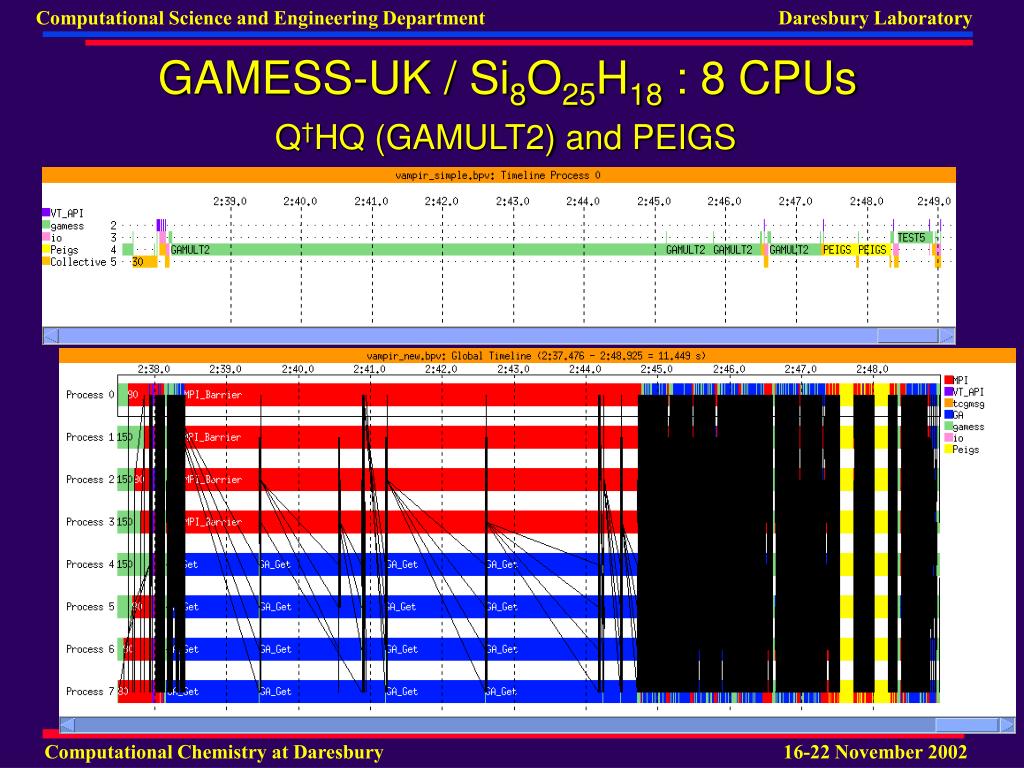The height and width of the screenshot is (768, 1024).
Task: Click orange Collective swatch in top legend
Action: coord(46,261)
